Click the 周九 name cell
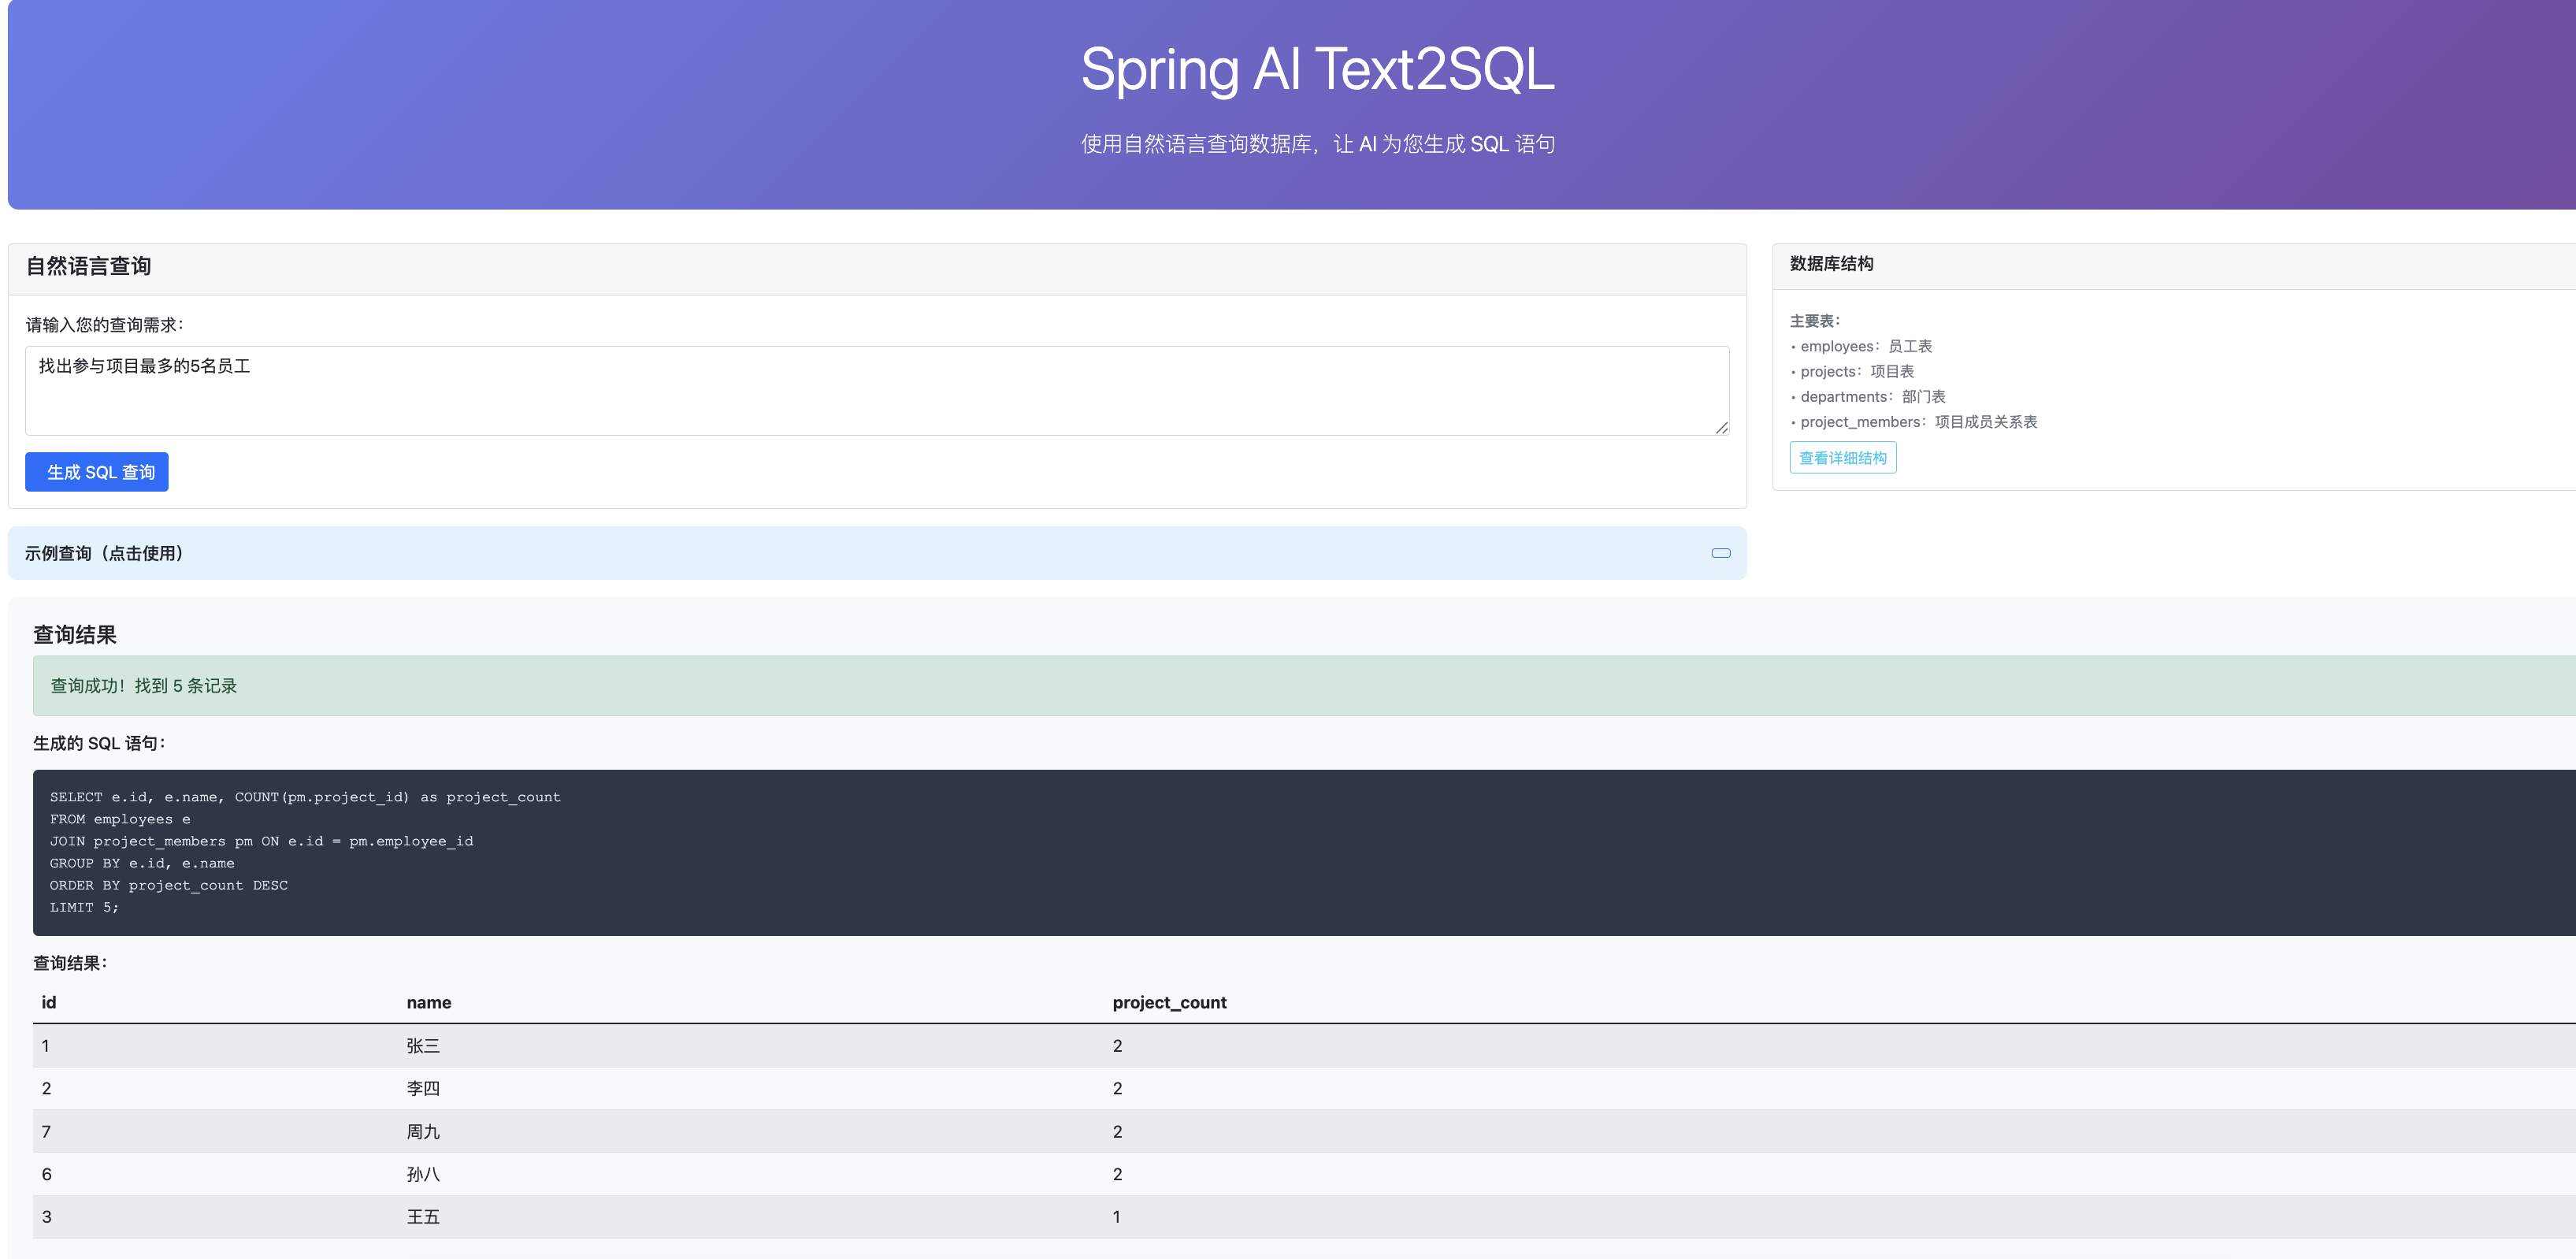This screenshot has height=1259, width=2576. click(x=423, y=1132)
